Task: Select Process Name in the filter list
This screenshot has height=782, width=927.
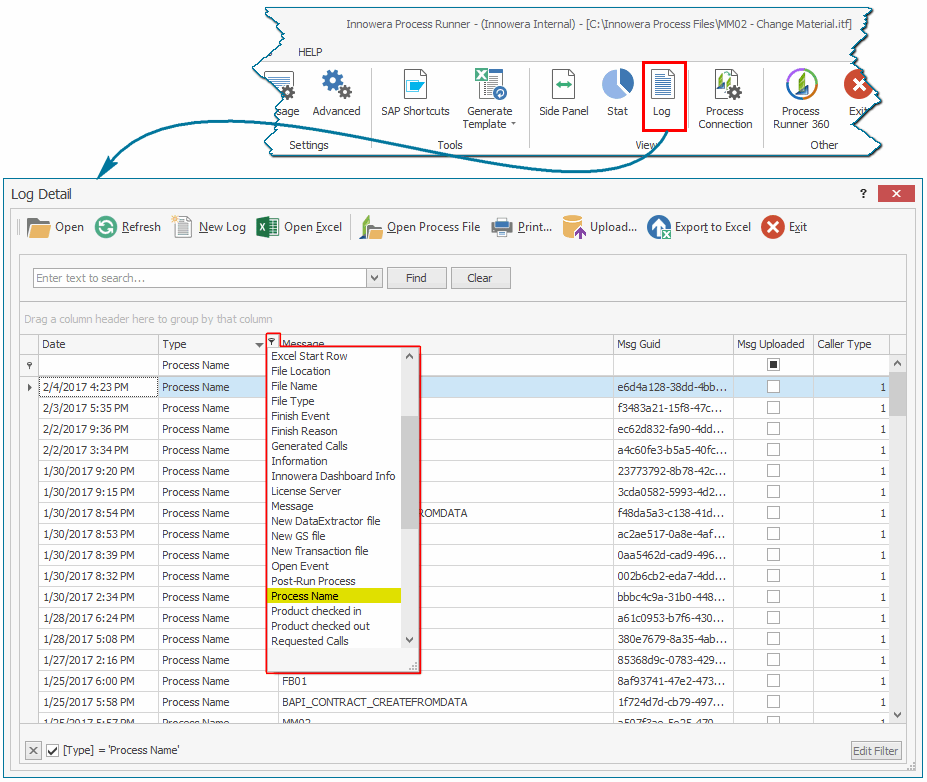Action: 335,595
